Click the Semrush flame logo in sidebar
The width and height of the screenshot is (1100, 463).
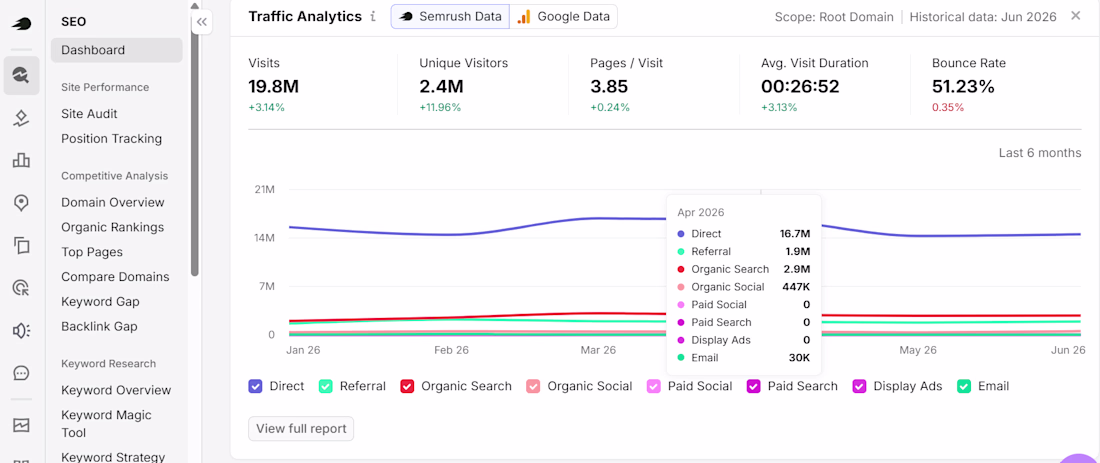(x=21, y=23)
